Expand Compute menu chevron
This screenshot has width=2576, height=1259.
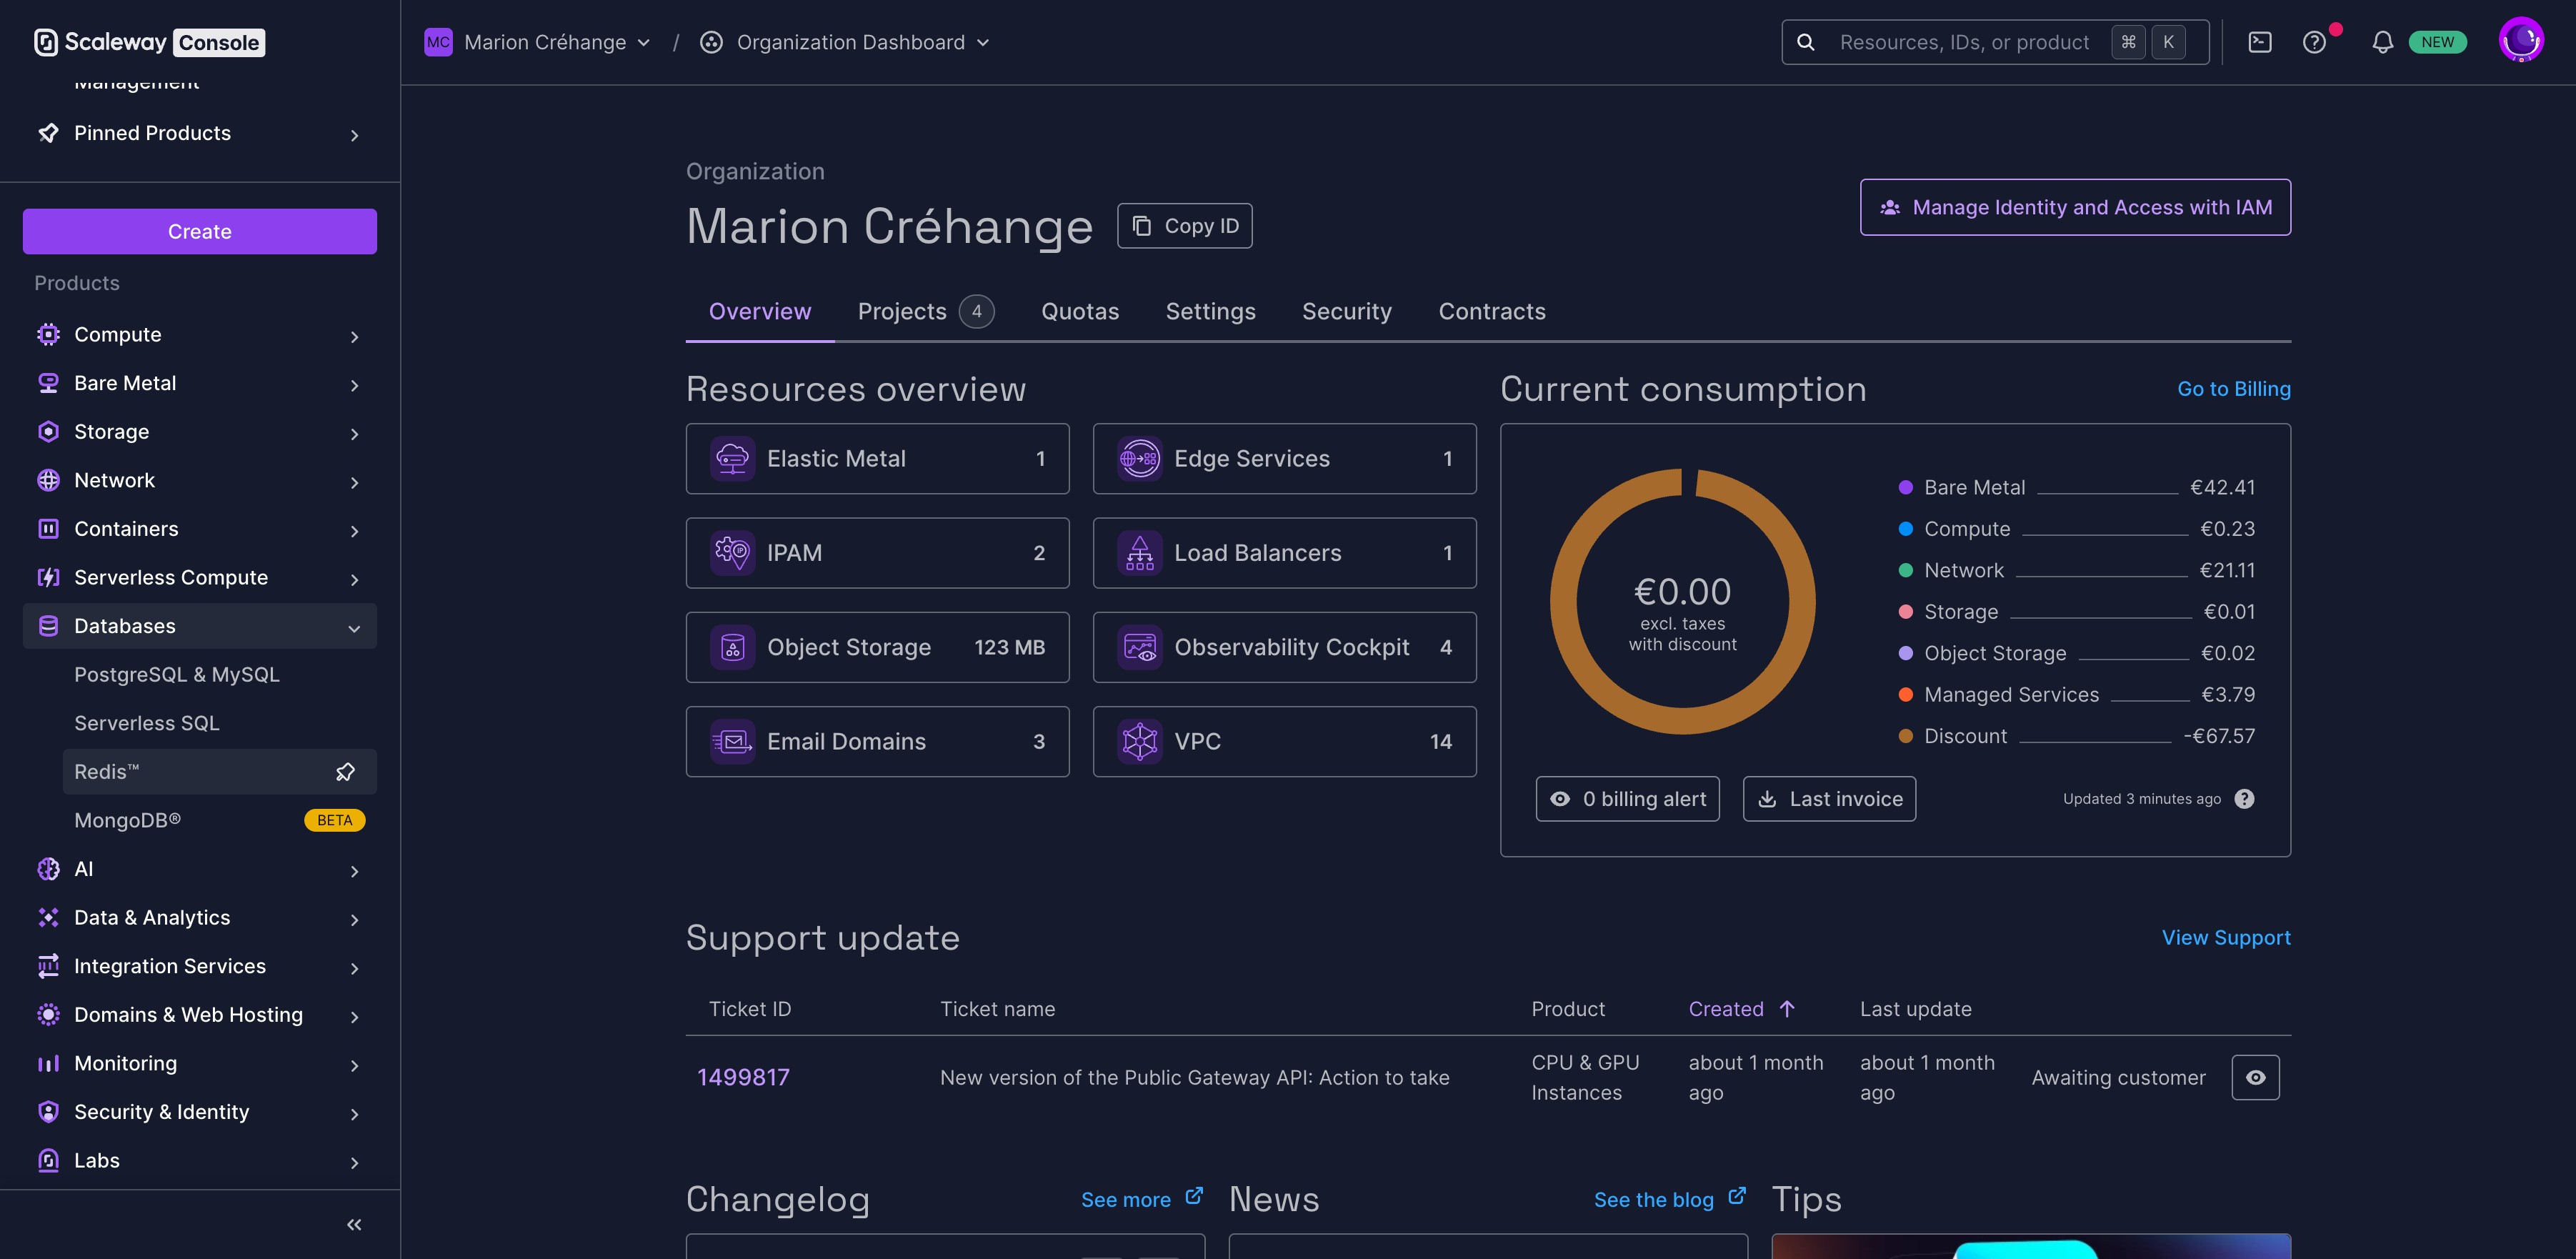(x=354, y=336)
